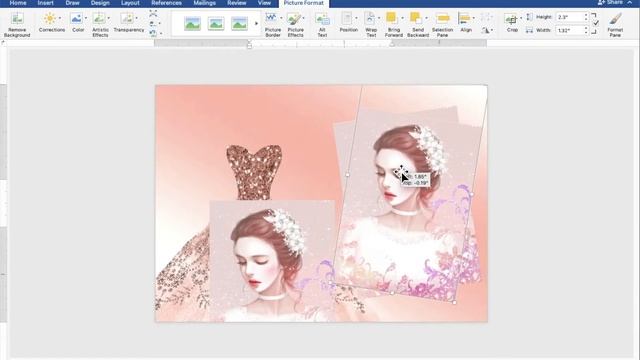The image size is (640, 360).
Task: Expand the Transparency dropdown arrow
Action: tap(136, 18)
